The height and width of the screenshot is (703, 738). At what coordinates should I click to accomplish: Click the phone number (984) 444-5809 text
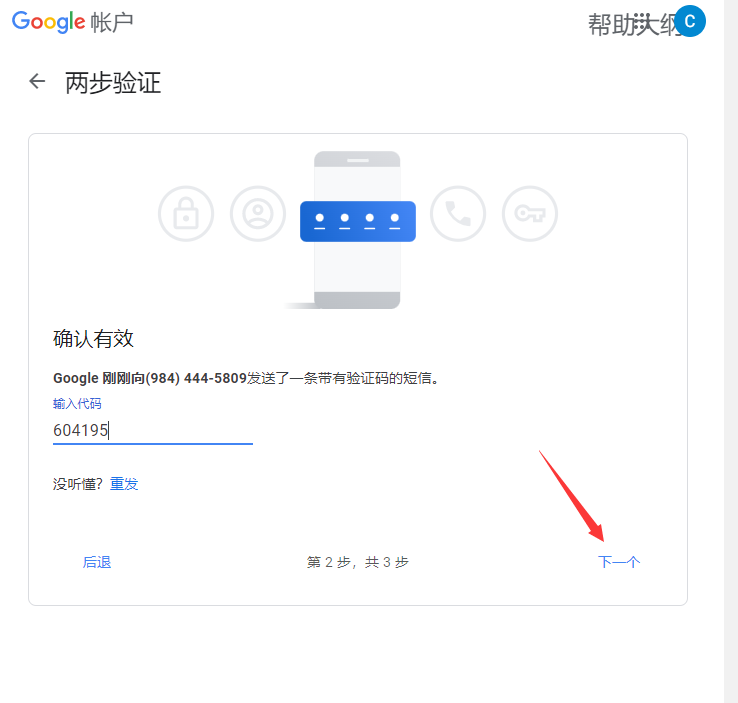196,378
